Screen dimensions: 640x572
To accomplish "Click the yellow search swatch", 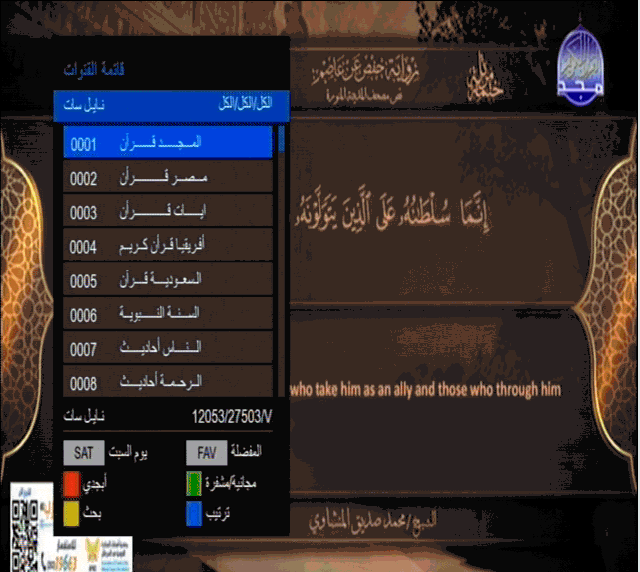I will click(71, 514).
